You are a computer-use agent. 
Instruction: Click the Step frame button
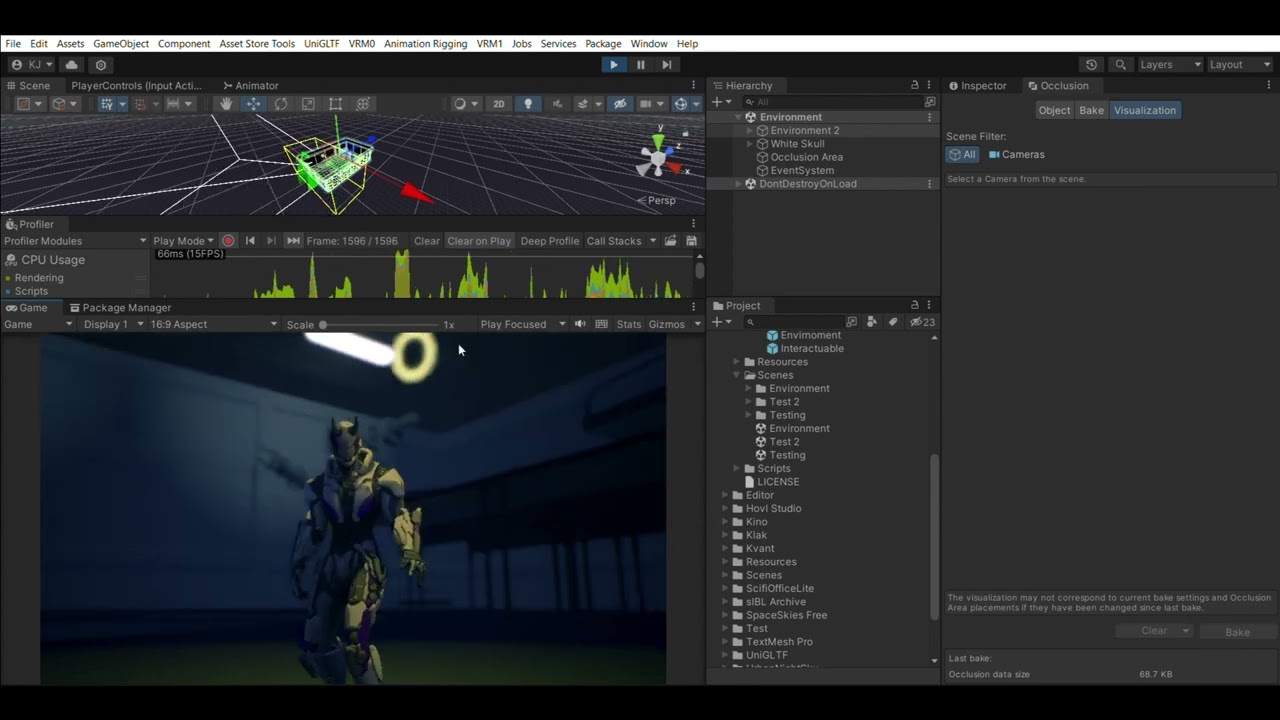[667, 65]
